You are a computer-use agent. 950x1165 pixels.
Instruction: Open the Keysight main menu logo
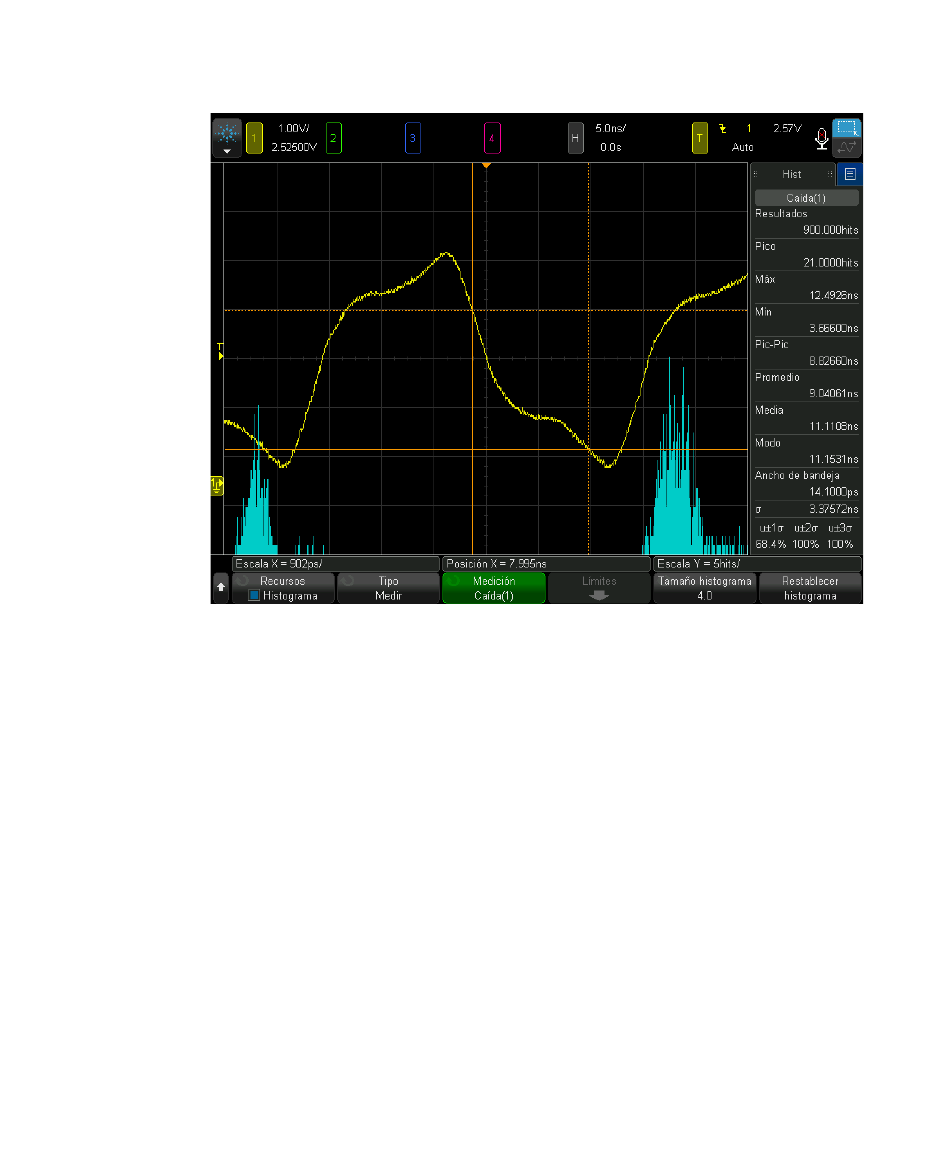click(x=227, y=137)
